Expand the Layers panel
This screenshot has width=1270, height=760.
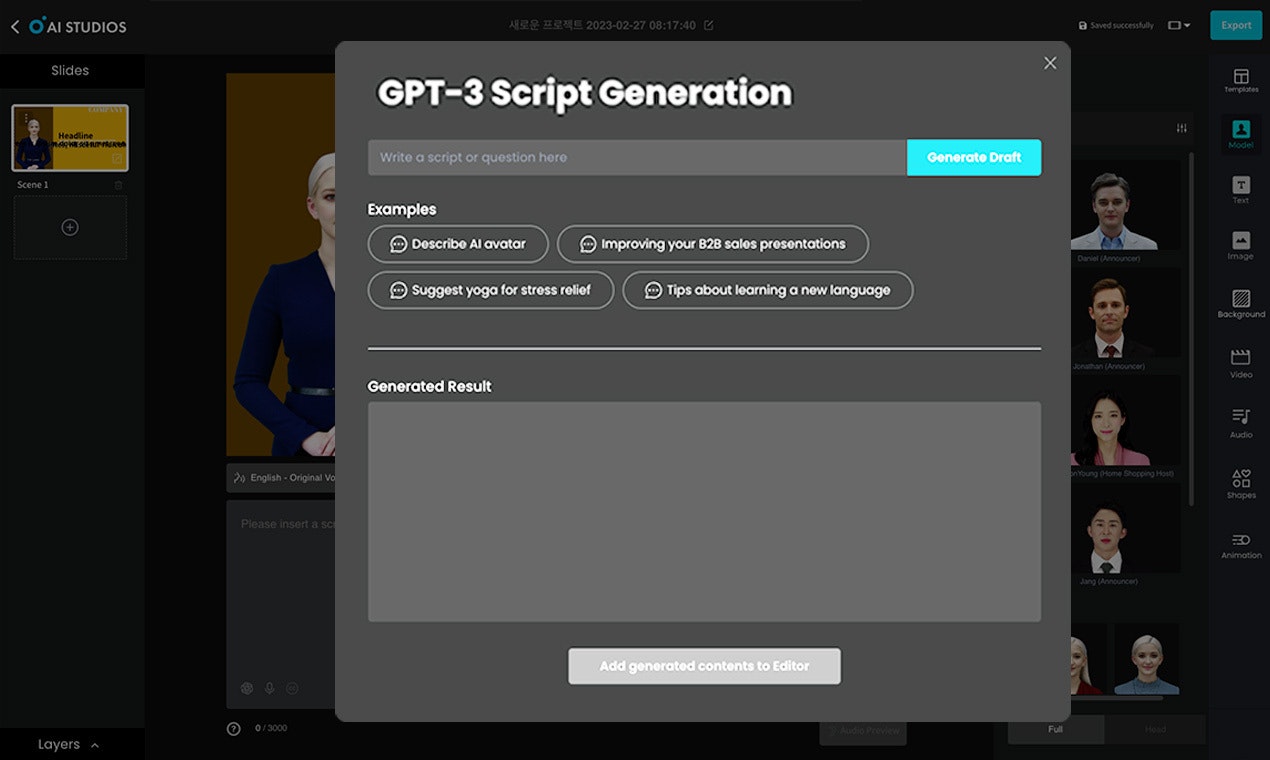pyautogui.click(x=69, y=744)
